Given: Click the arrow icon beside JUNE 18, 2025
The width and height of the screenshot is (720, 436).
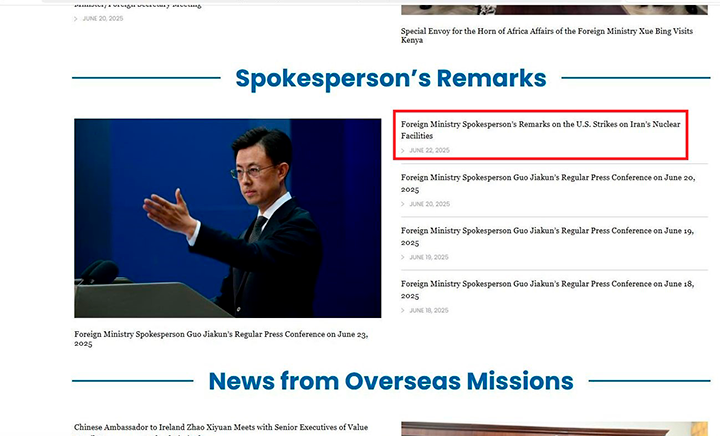Looking at the screenshot, I should (403, 310).
